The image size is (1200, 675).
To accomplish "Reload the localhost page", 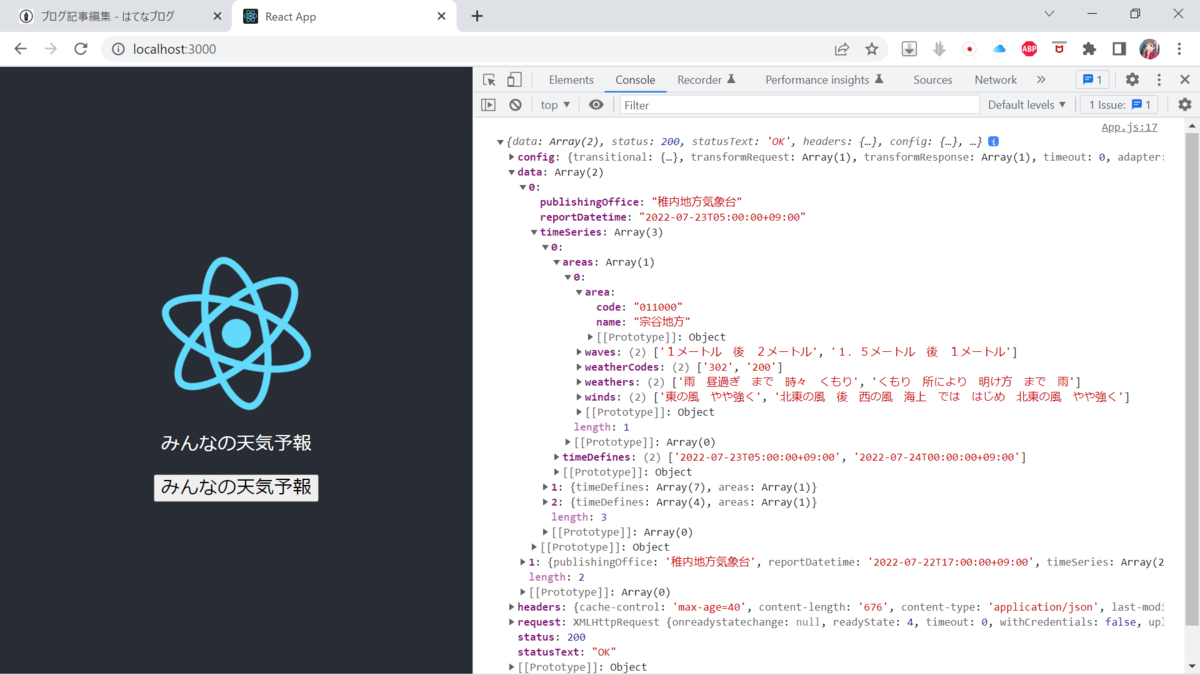I will (81, 49).
